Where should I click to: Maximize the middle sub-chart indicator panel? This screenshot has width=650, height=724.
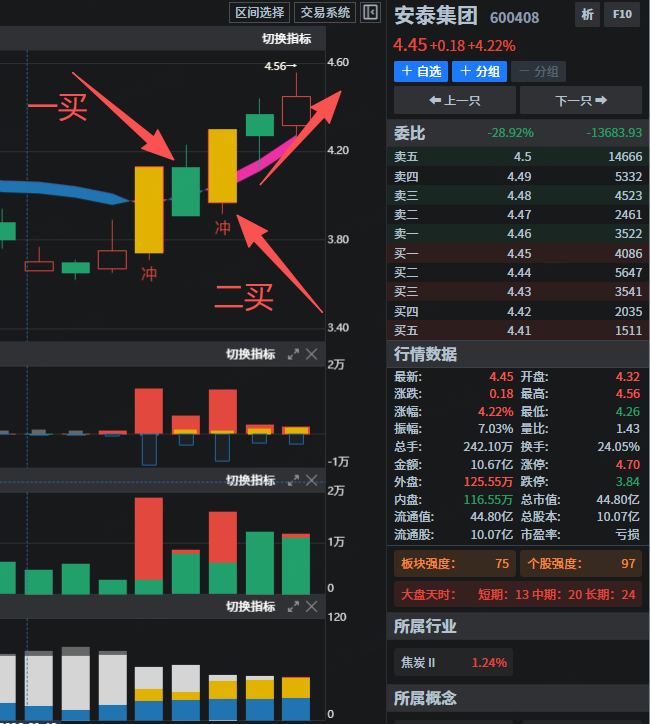pos(293,480)
